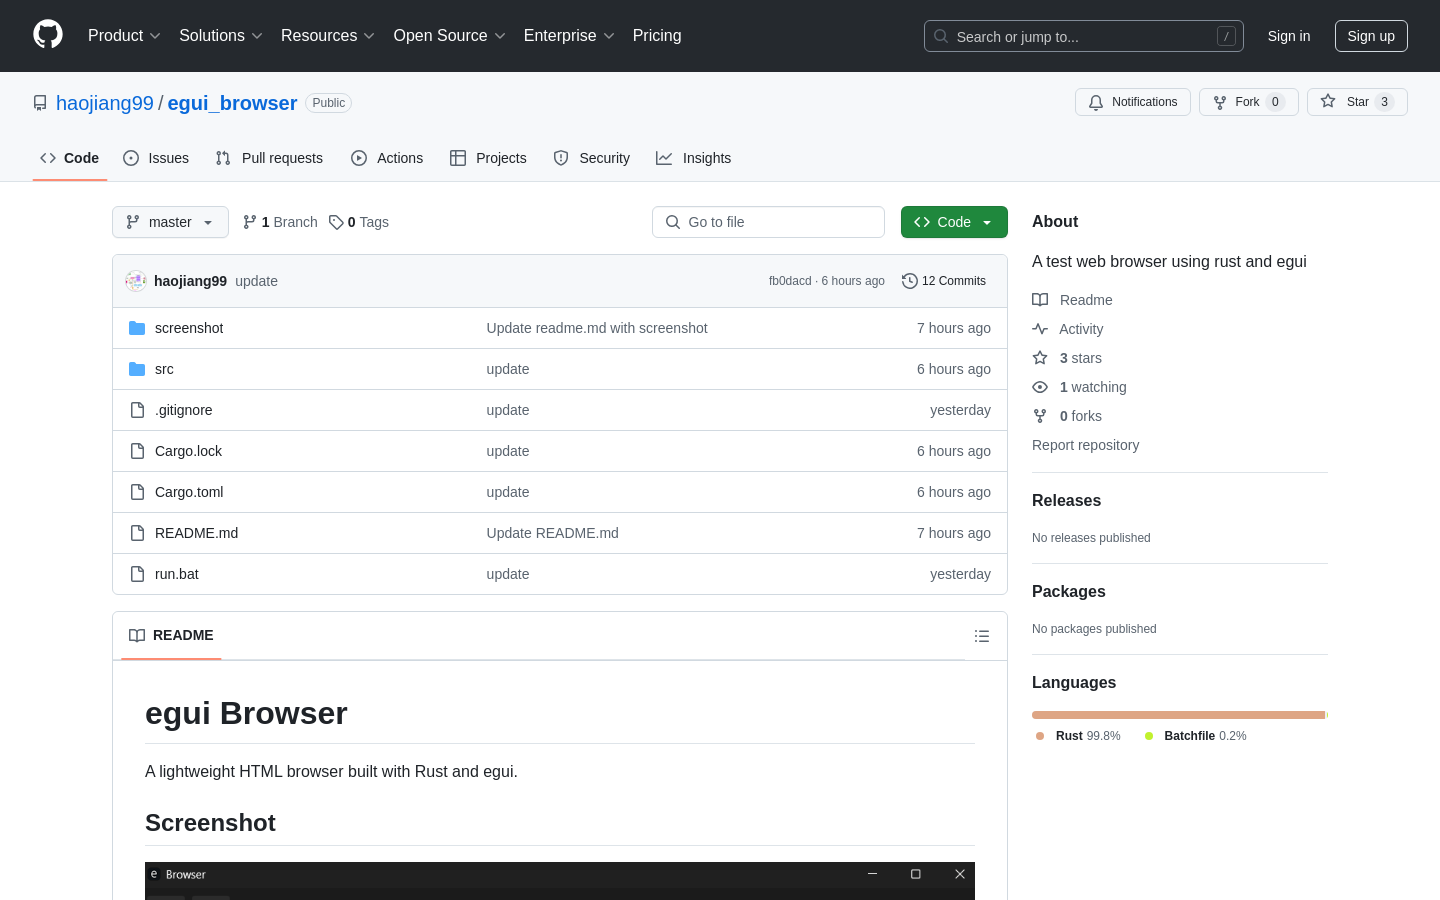This screenshot has width=1440, height=900.
Task: Open the src folder
Action: (x=164, y=369)
